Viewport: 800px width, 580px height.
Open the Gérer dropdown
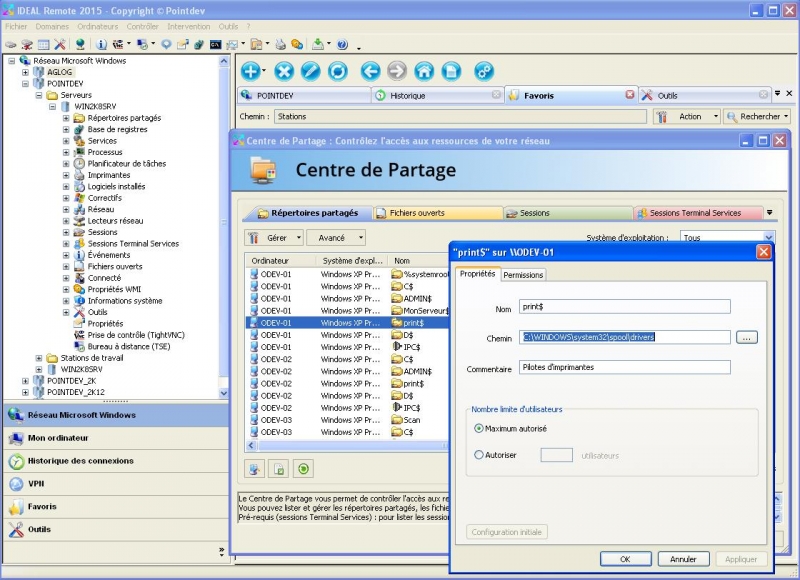tap(274, 238)
